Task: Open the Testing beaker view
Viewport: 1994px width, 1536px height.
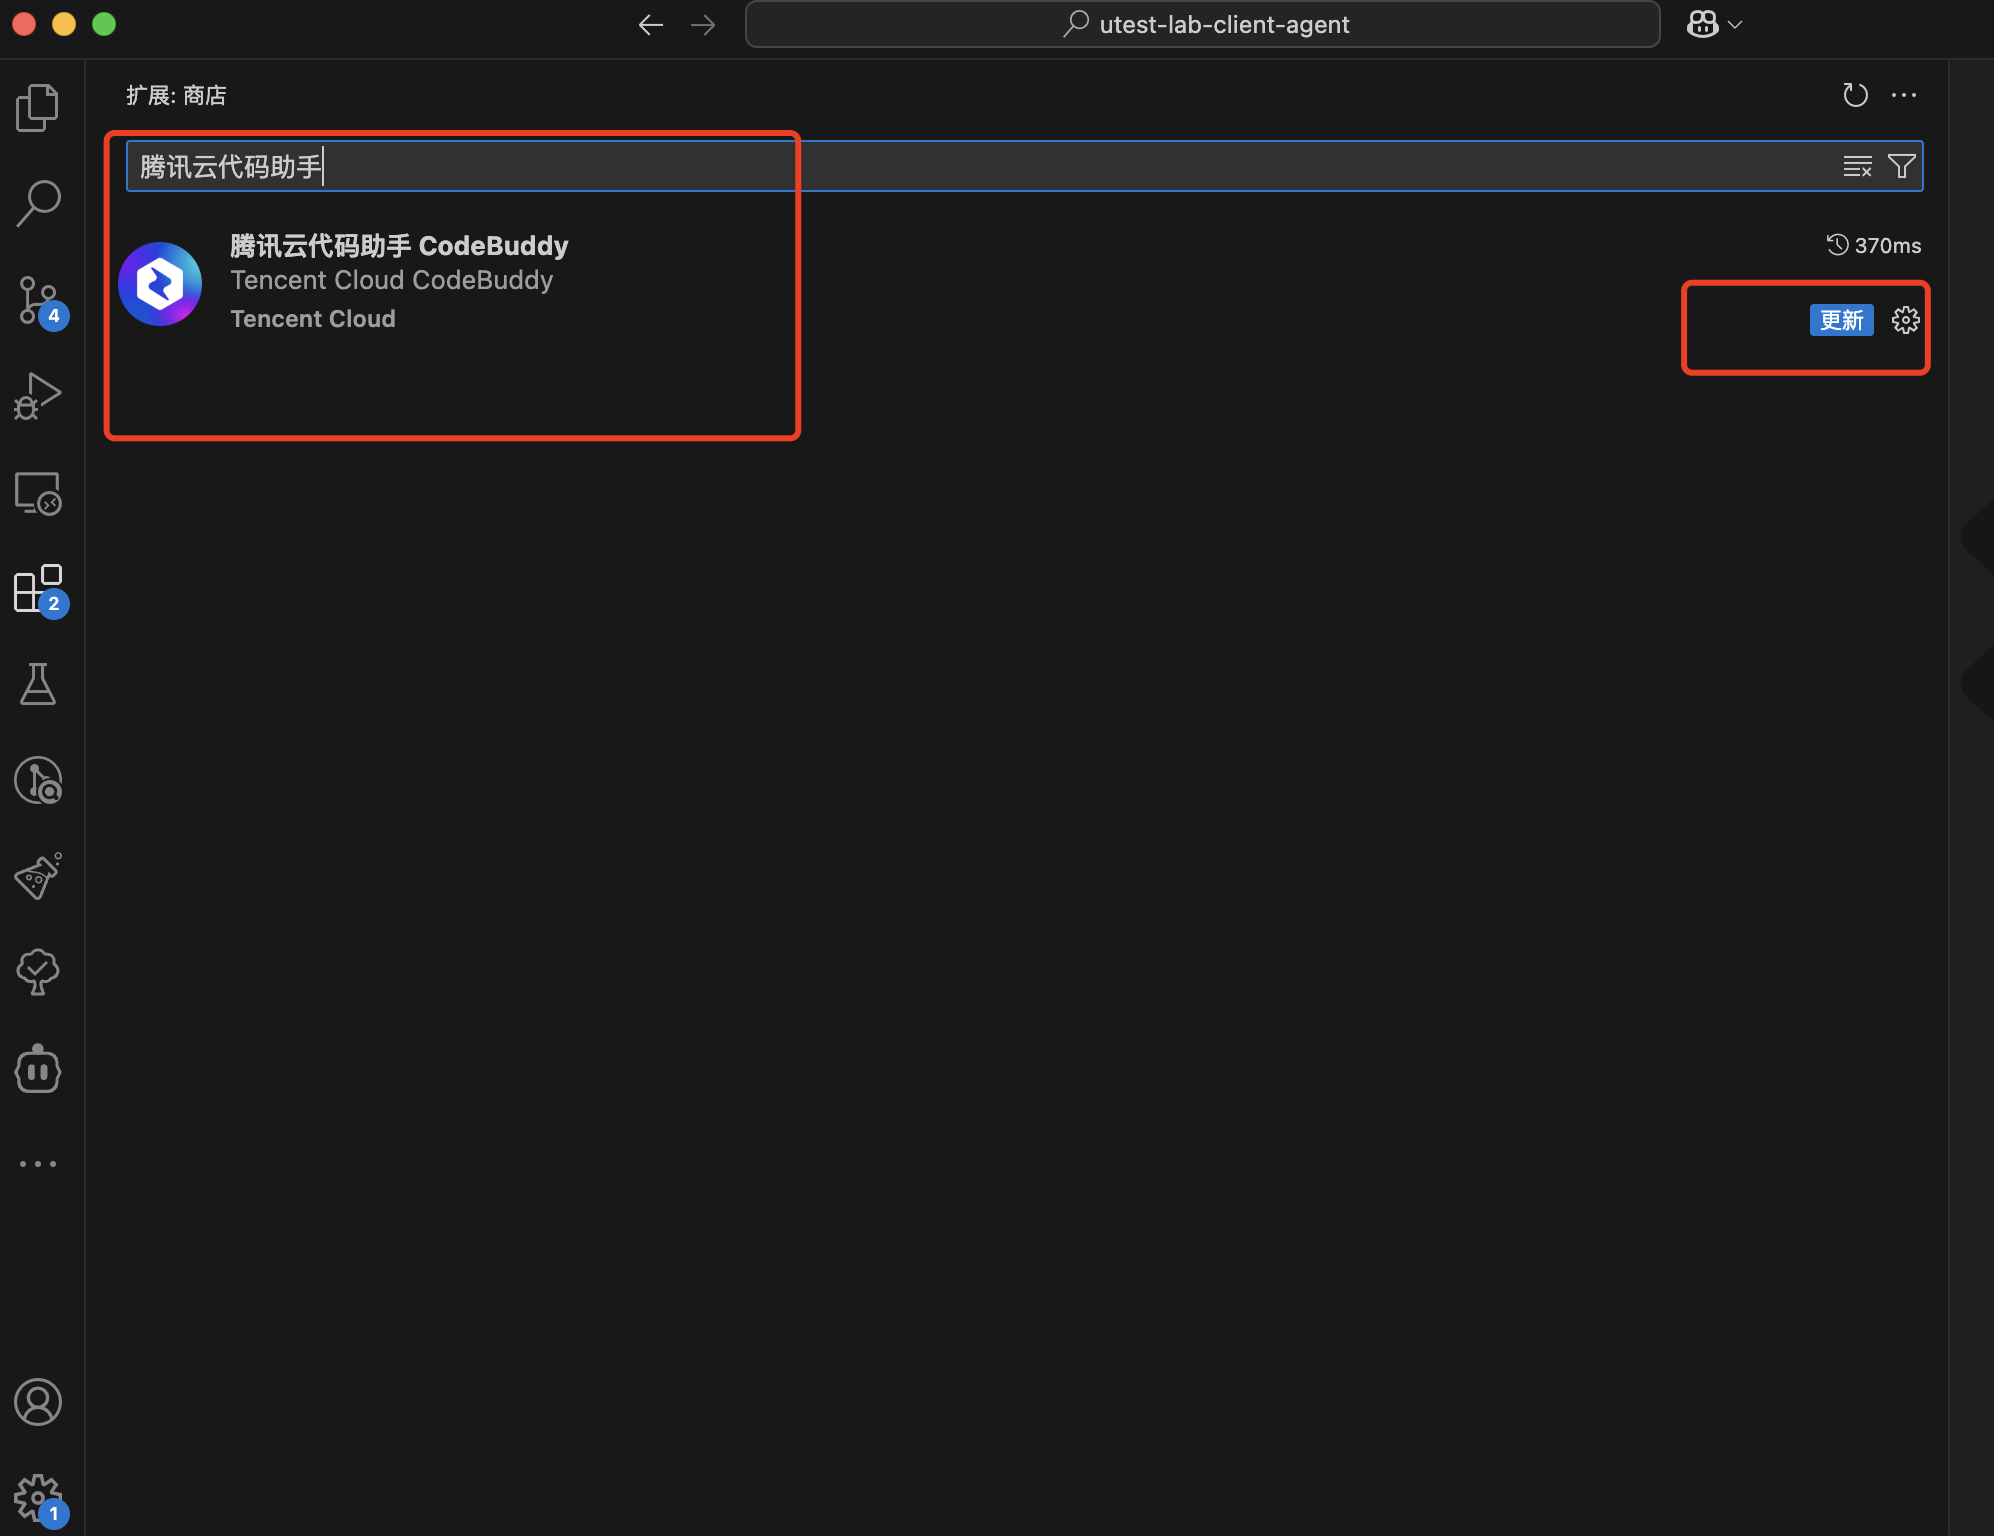Action: click(x=38, y=684)
